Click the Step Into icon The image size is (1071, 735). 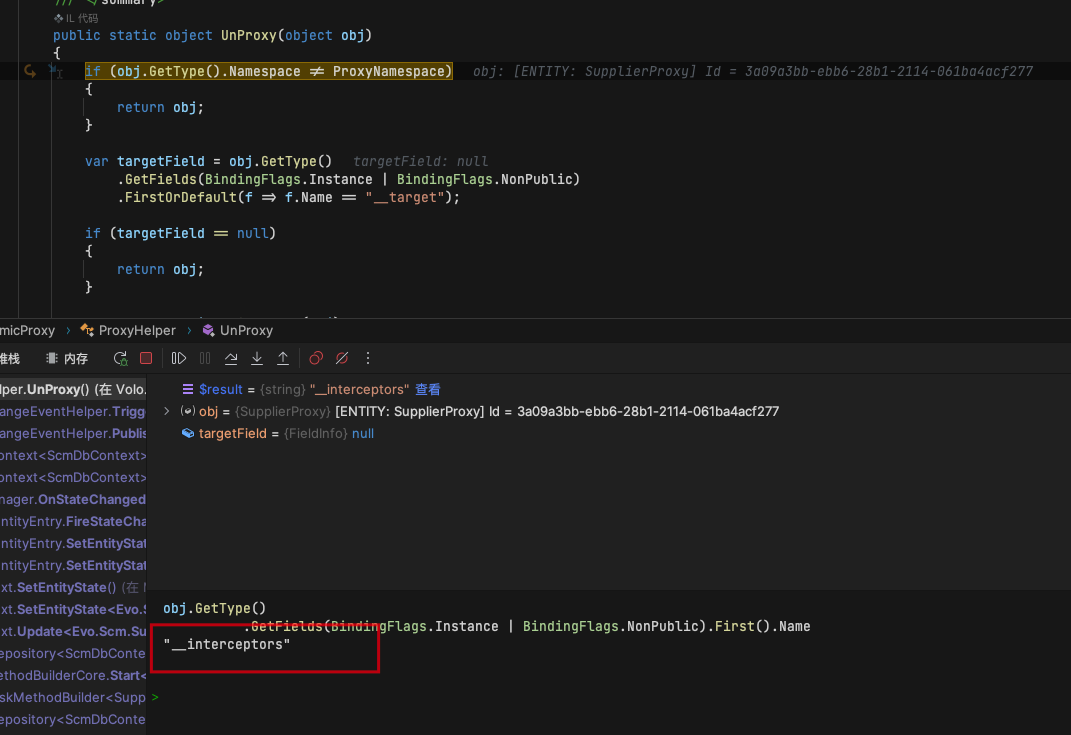(x=257, y=357)
